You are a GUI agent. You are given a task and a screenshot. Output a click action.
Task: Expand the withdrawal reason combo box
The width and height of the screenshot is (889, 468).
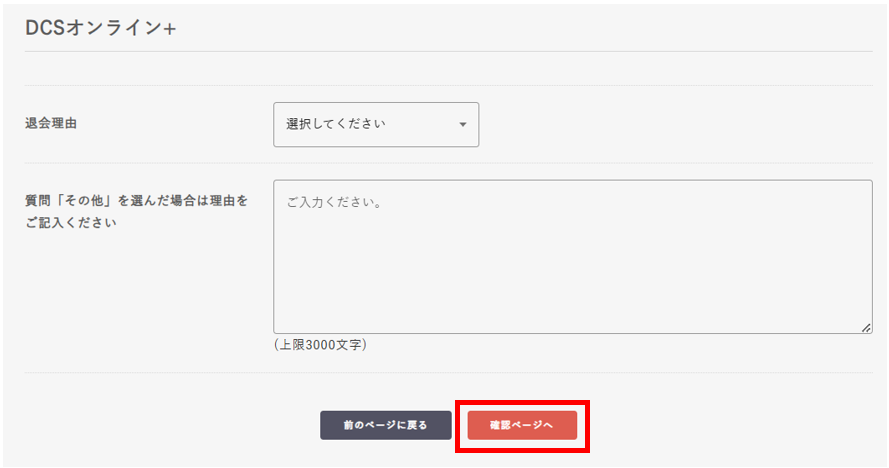click(x=375, y=124)
